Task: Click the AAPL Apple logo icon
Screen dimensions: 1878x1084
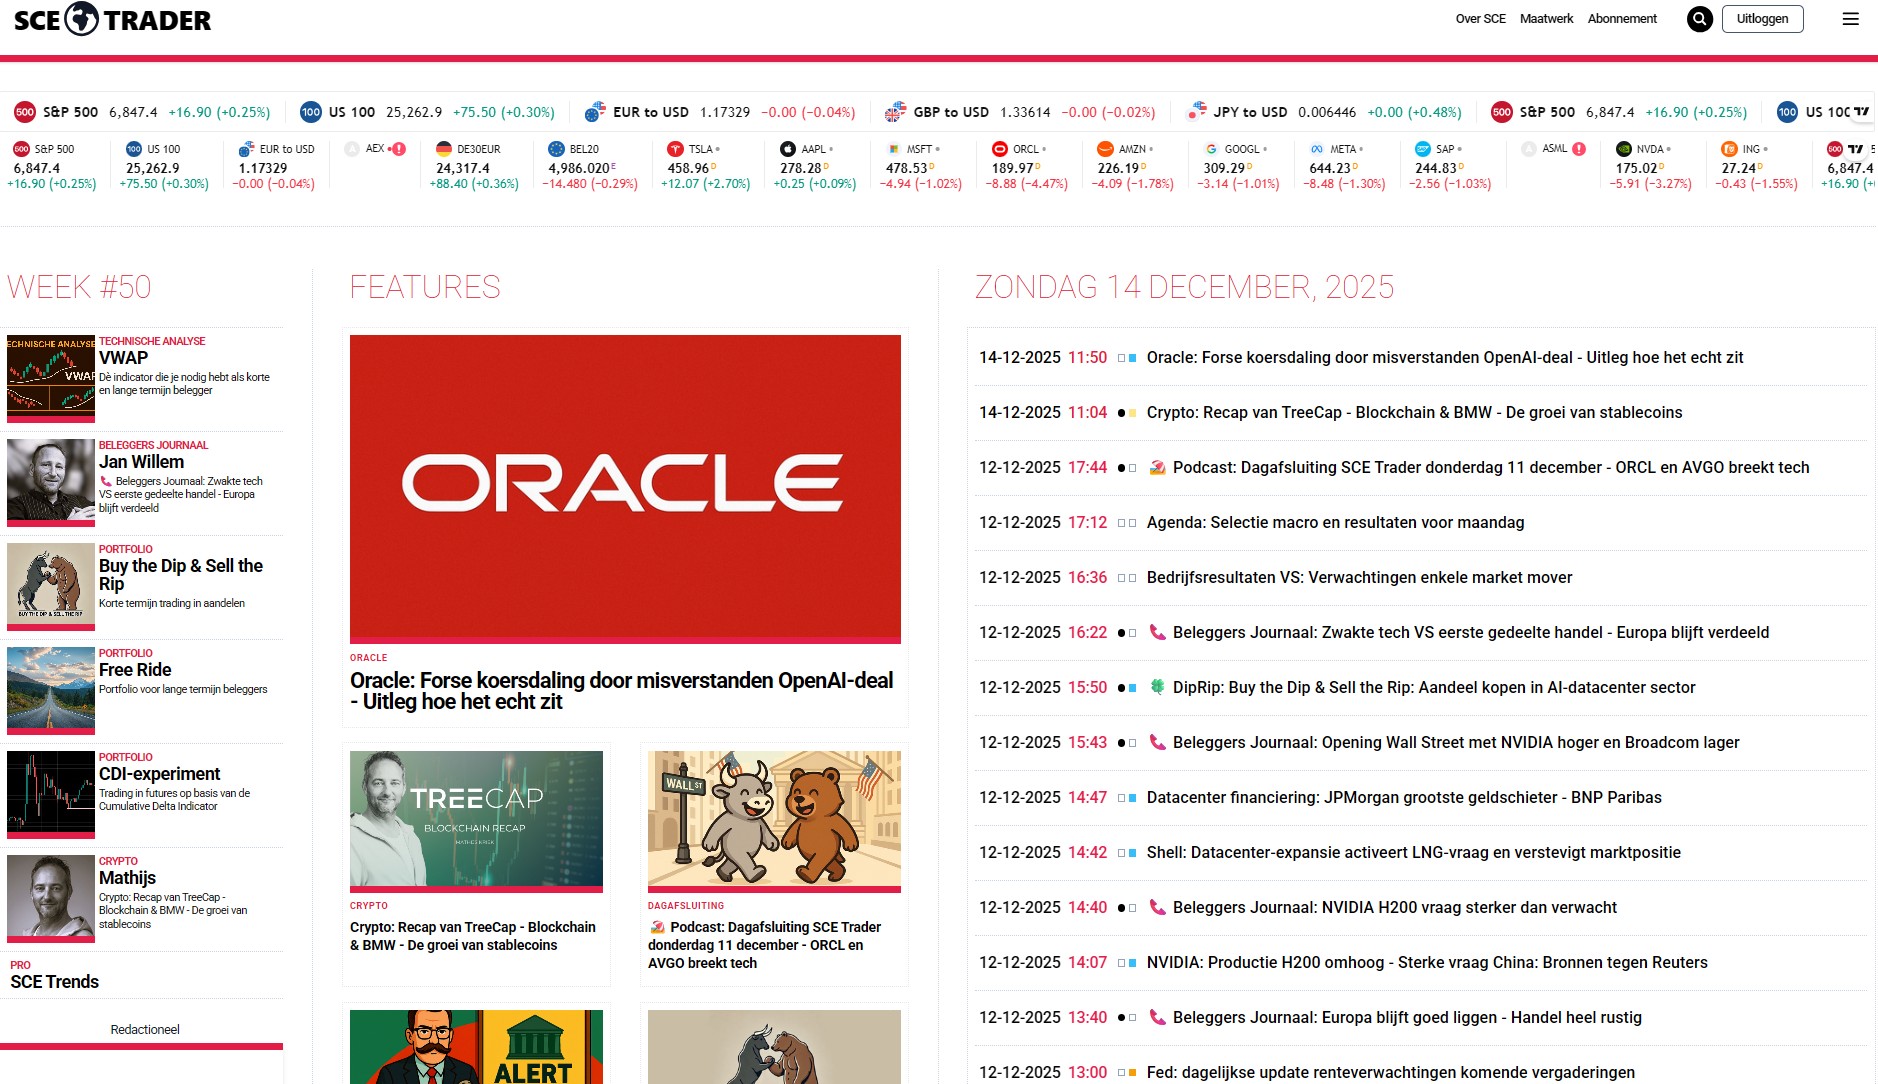Action: [788, 149]
